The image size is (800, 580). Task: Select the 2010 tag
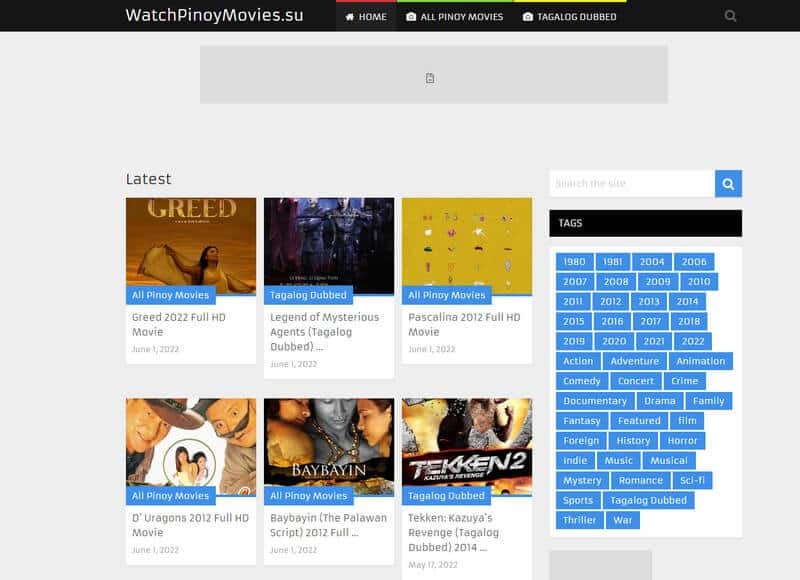tap(699, 282)
